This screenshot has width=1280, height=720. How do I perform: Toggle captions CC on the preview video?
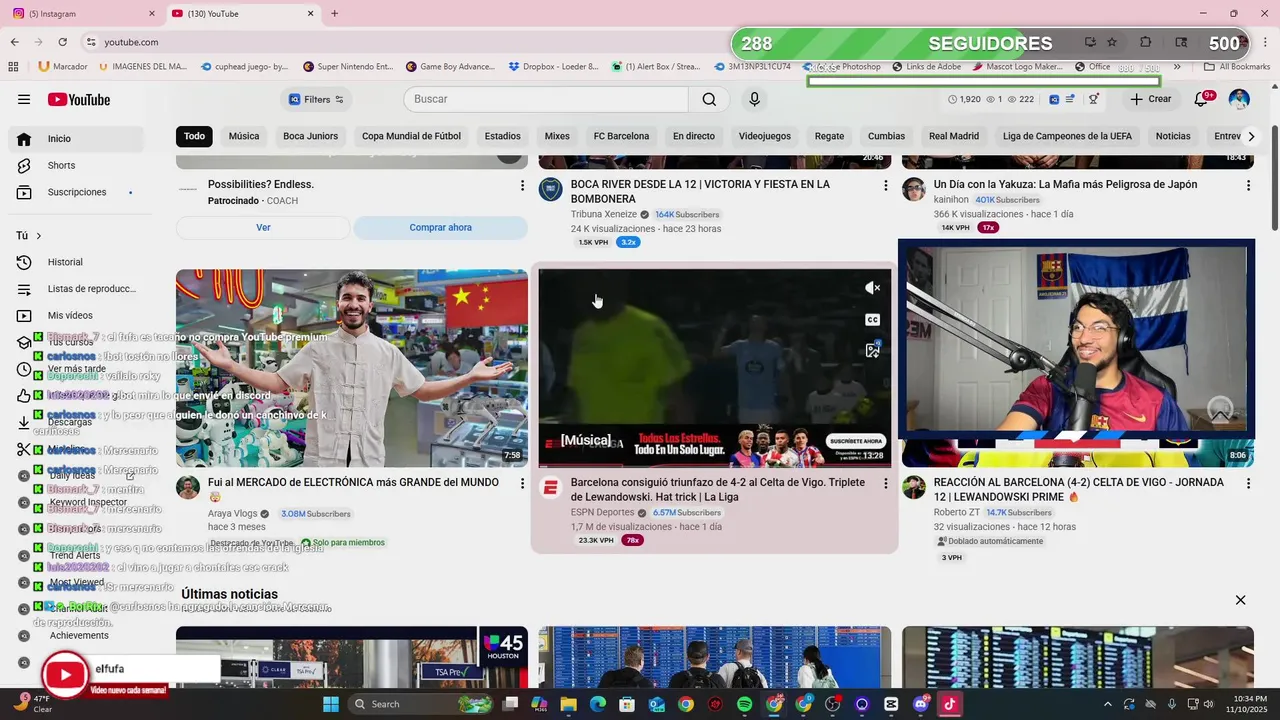click(872, 320)
